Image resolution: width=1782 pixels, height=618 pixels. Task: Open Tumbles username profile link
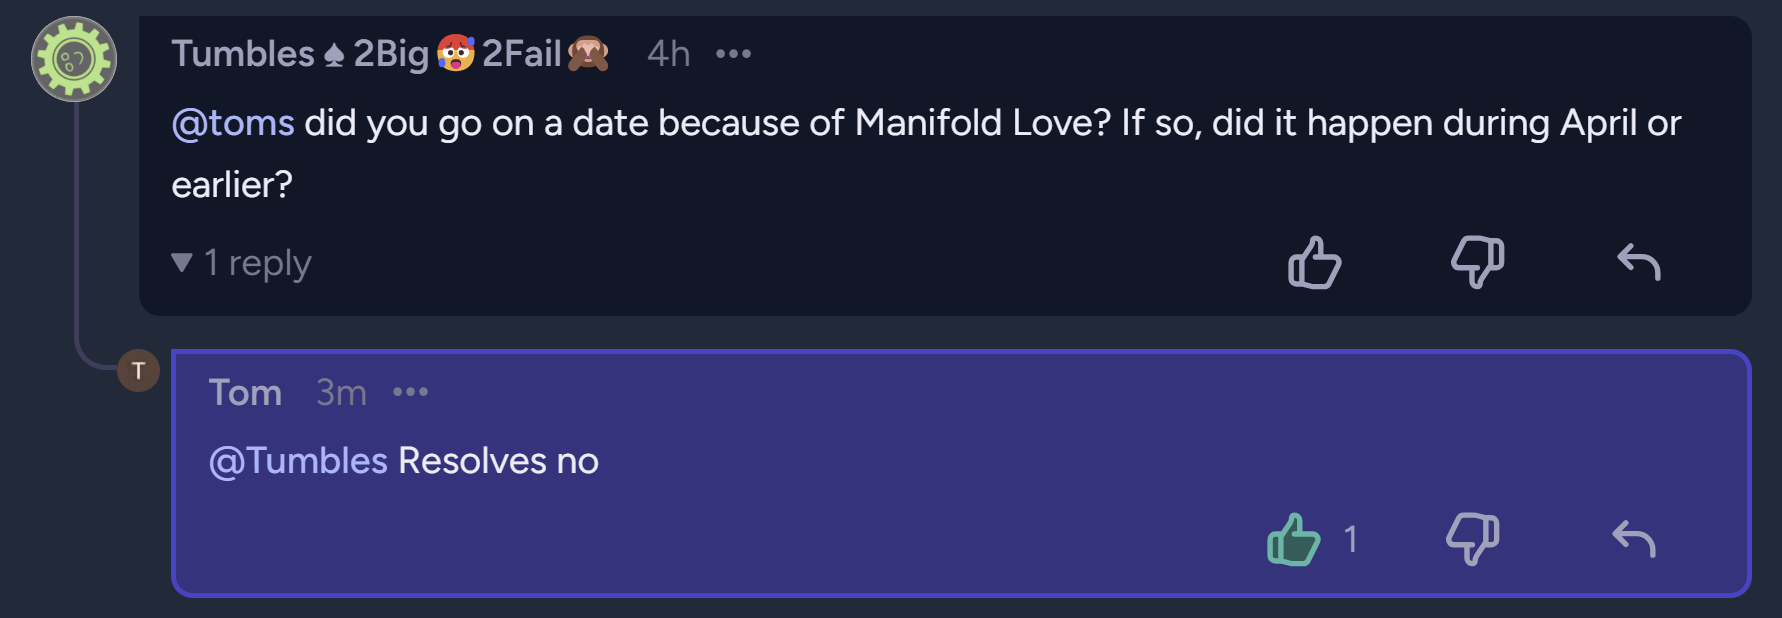coord(243,54)
